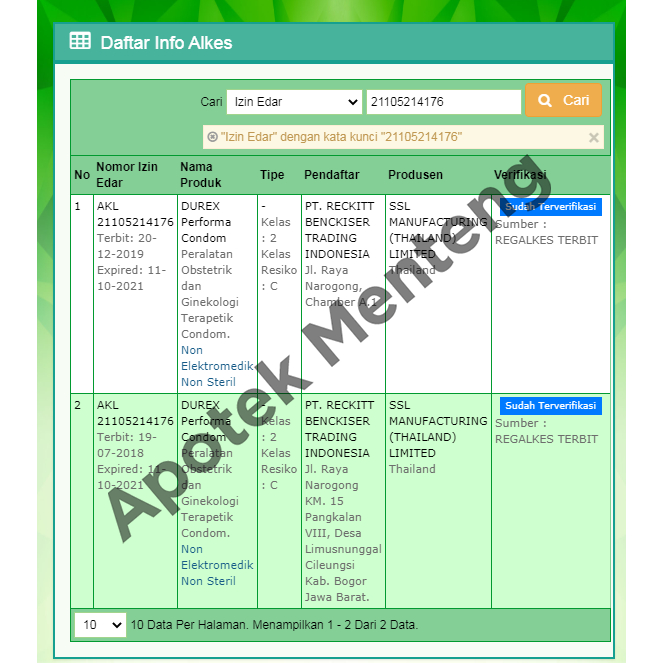Viewport: 663px width, 663px height.
Task: Select the AKL 21105214176 number in row 1
Action: (135, 214)
